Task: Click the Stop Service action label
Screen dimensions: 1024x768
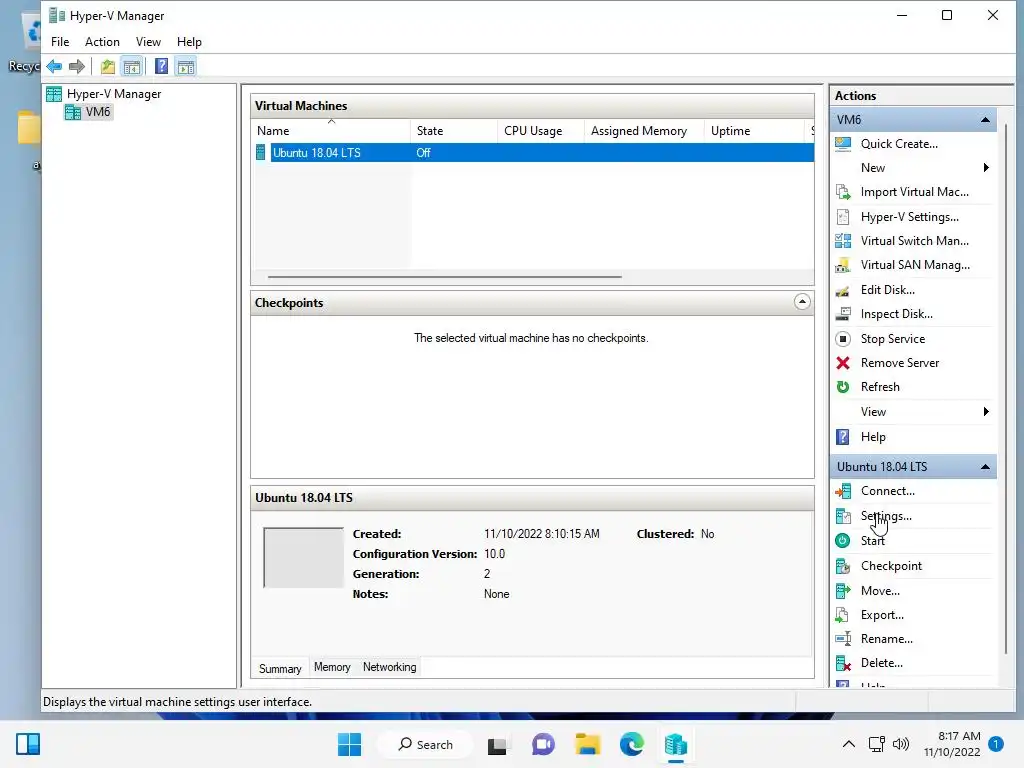Action: pyautogui.click(x=893, y=339)
